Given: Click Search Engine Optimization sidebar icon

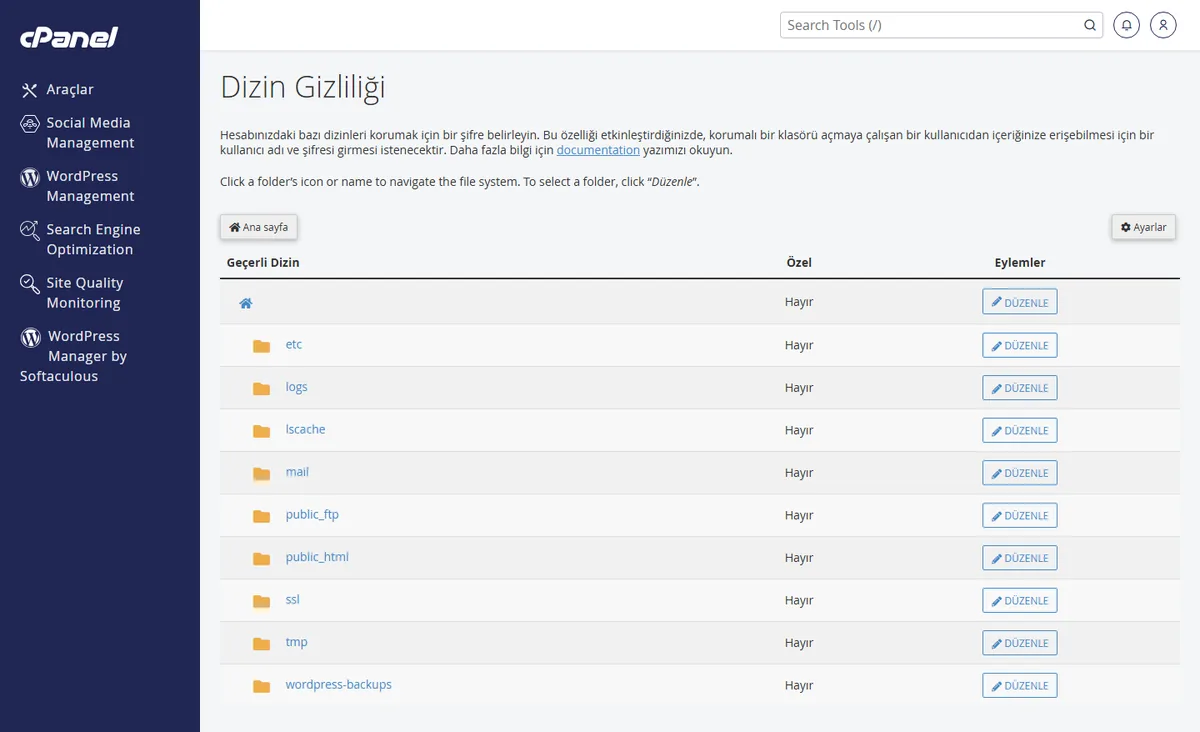Looking at the screenshot, I should tap(30, 230).
